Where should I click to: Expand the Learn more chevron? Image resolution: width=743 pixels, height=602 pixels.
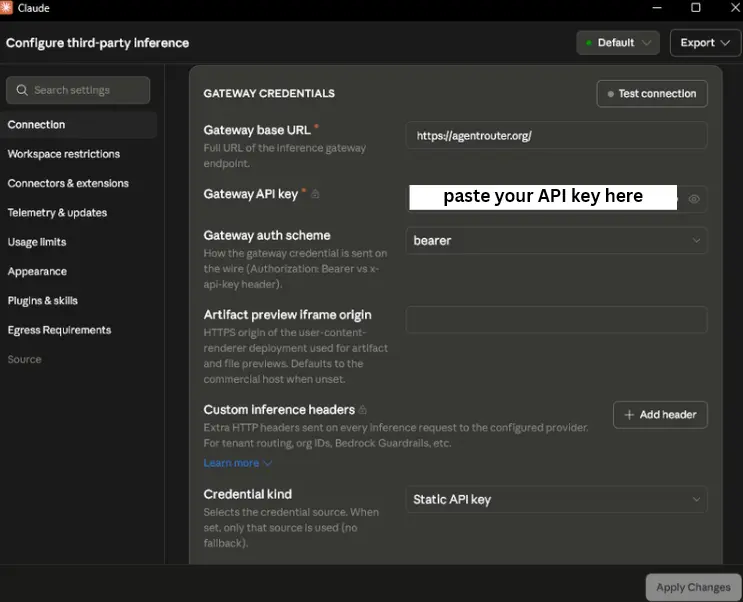tap(268, 463)
